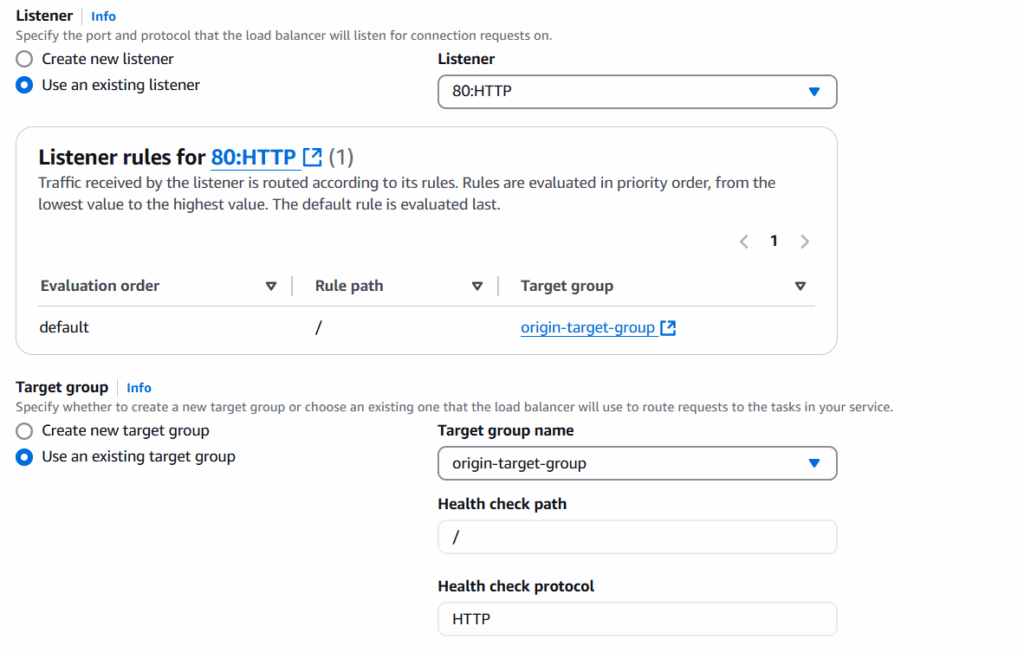Click the Health check protocol field

tap(637, 619)
